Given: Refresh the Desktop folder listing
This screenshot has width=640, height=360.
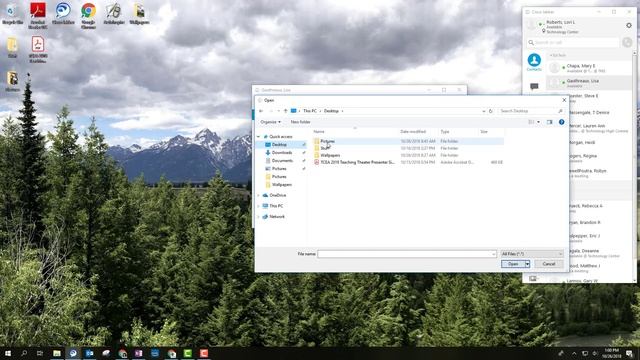Looking at the screenshot, I should tap(491, 111).
